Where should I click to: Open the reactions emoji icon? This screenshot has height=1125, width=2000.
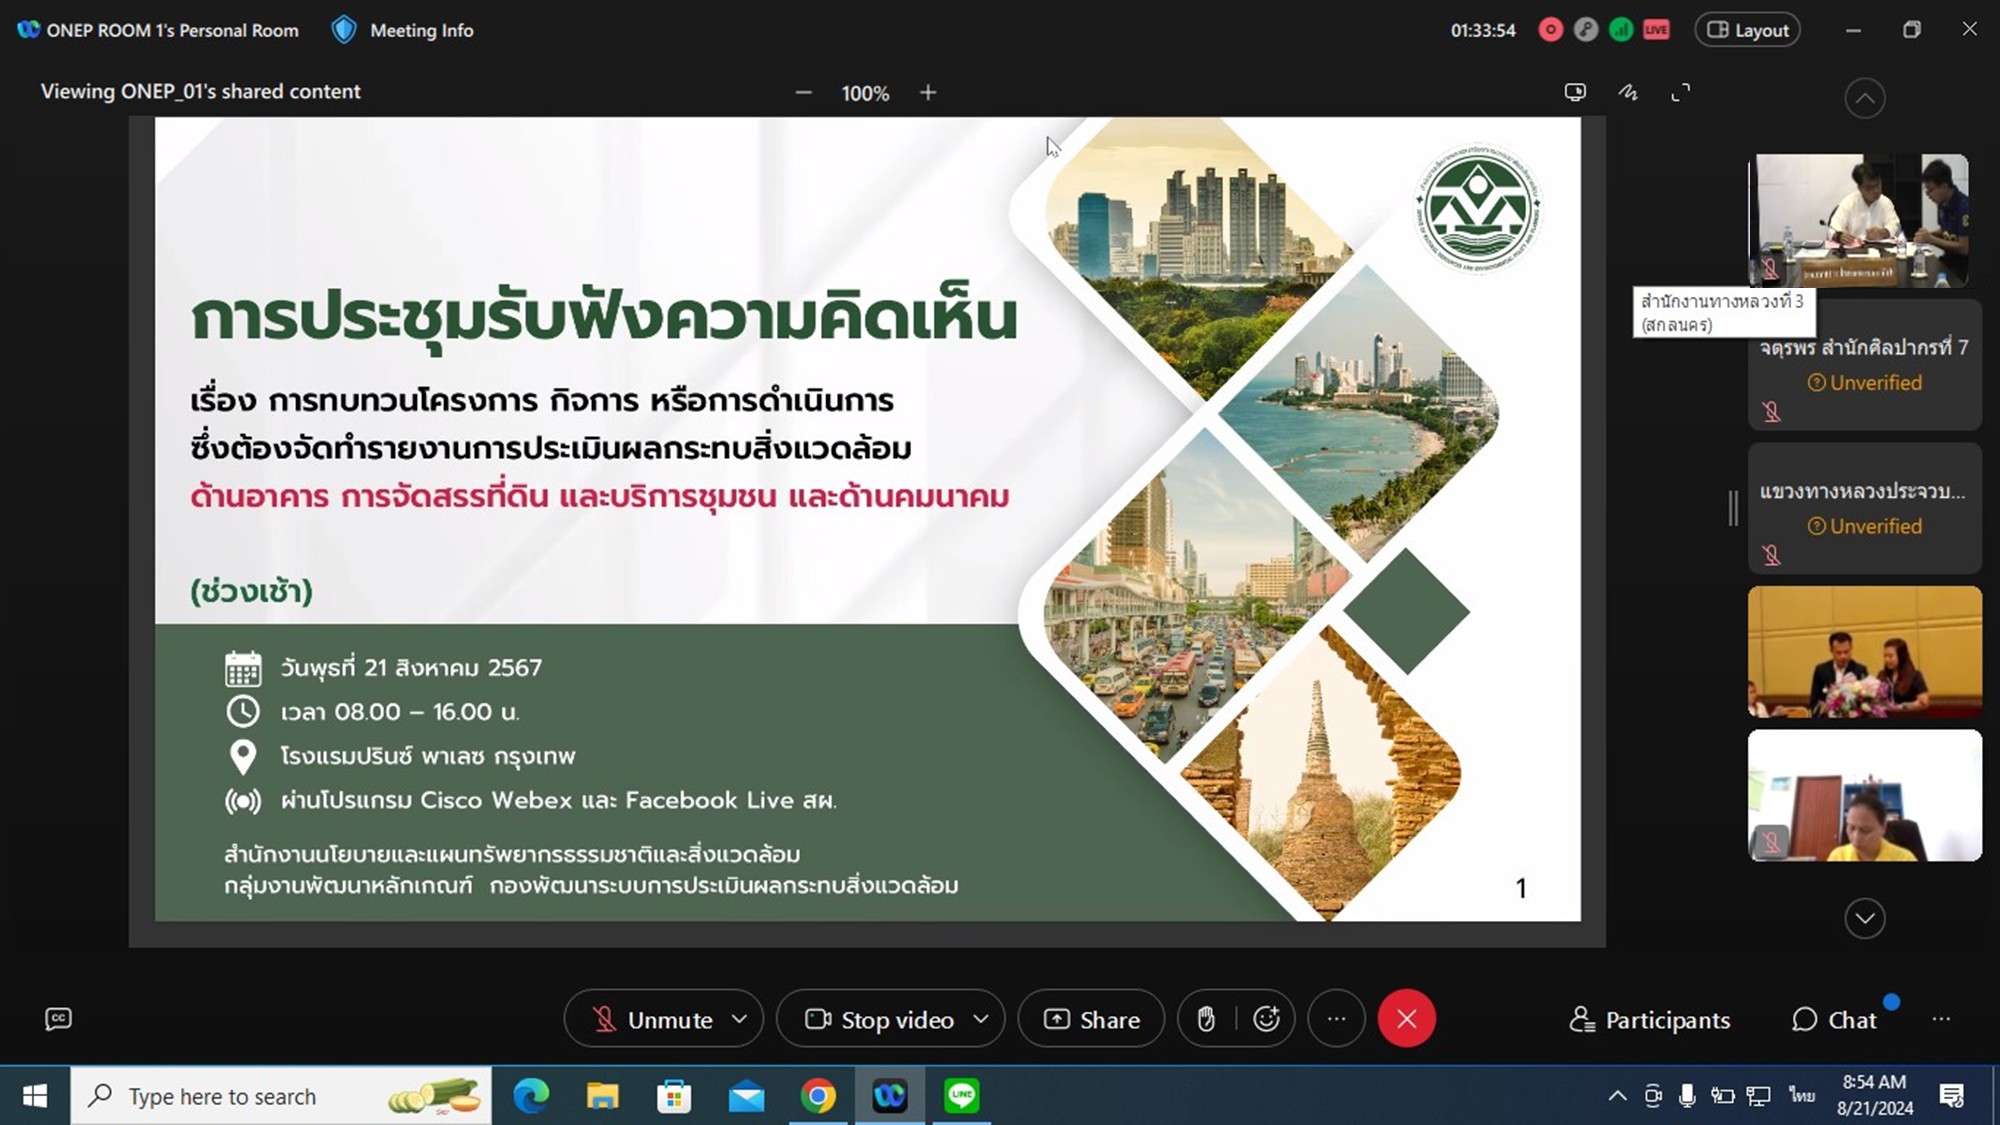[x=1266, y=1019]
